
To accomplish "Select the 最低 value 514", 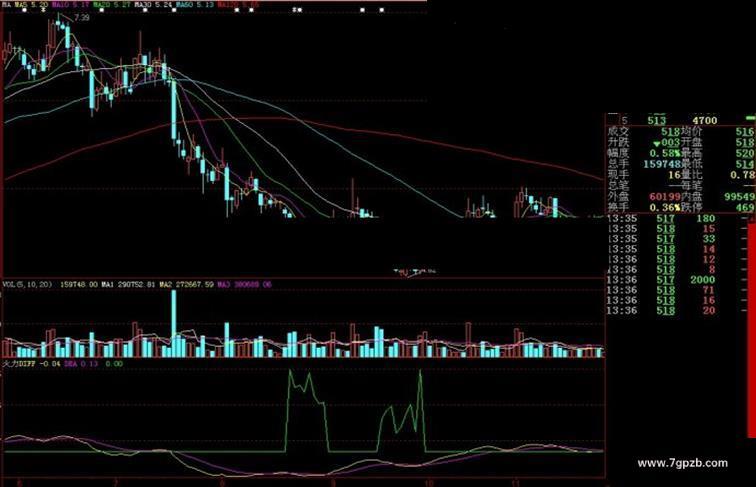I will (x=745, y=164).
